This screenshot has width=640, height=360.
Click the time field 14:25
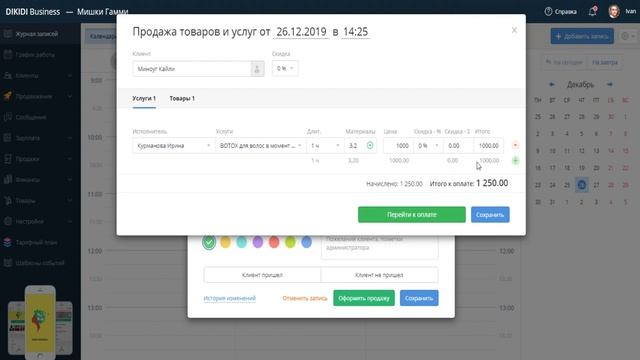pos(356,32)
